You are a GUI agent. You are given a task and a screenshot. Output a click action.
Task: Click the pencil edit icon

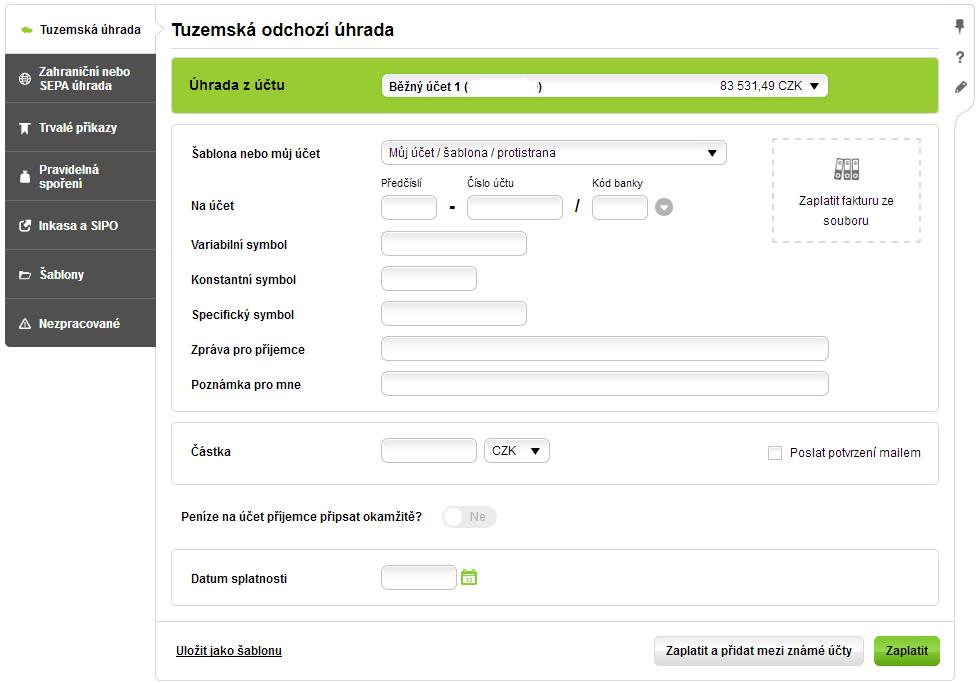(x=960, y=87)
